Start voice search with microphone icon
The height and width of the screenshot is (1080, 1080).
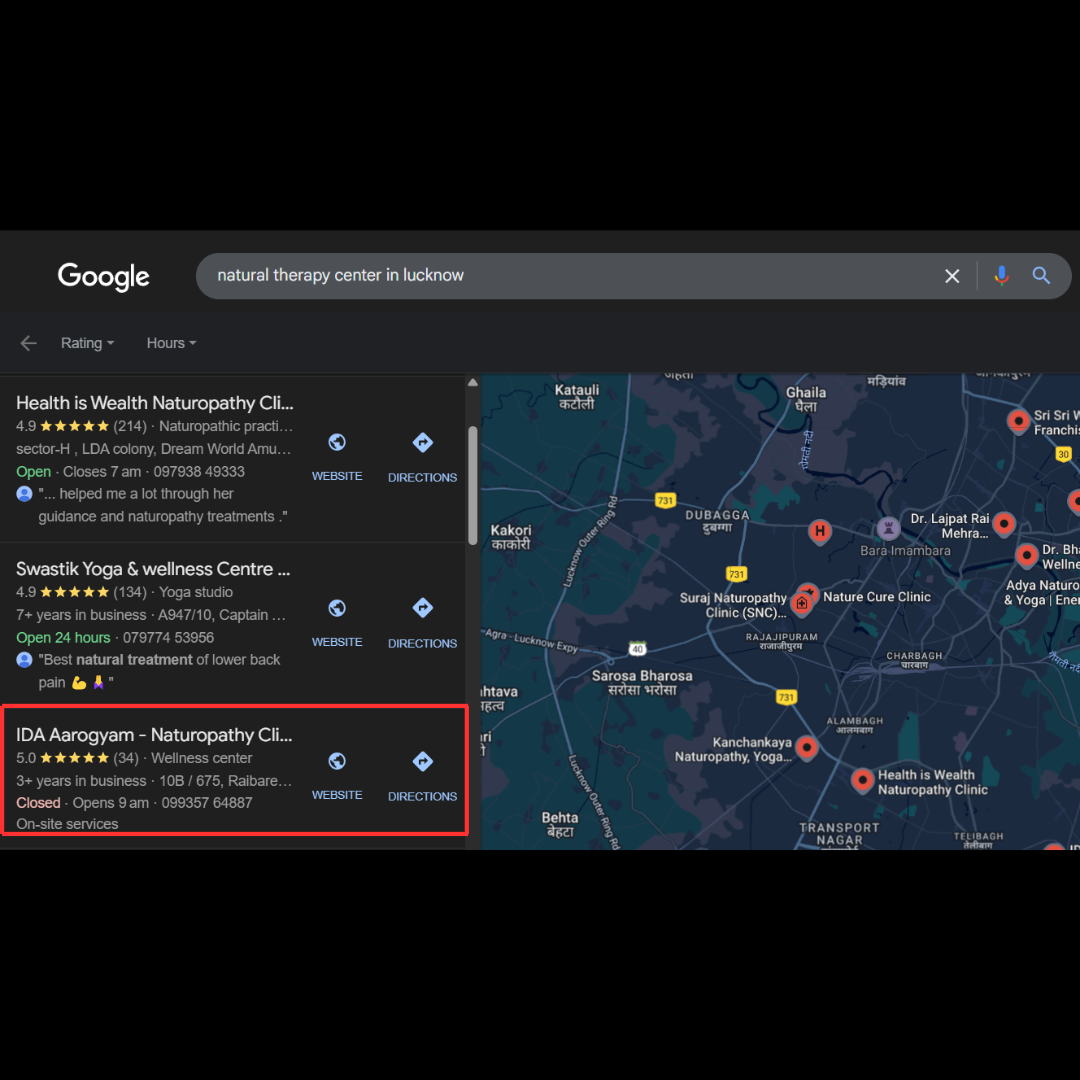pyautogui.click(x=1001, y=276)
